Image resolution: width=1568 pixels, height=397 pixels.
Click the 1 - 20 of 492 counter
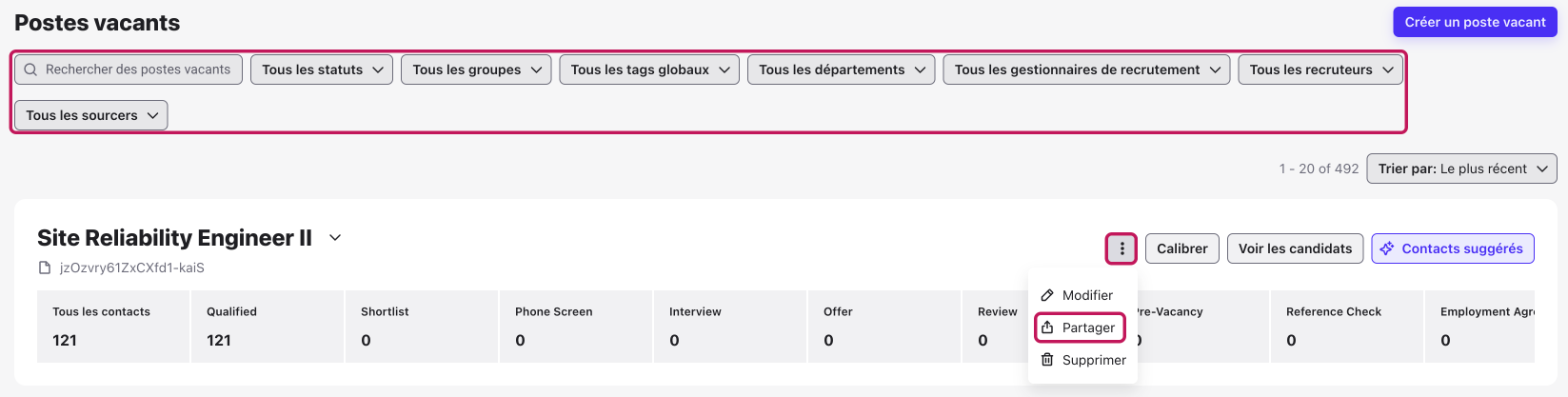coord(1318,169)
